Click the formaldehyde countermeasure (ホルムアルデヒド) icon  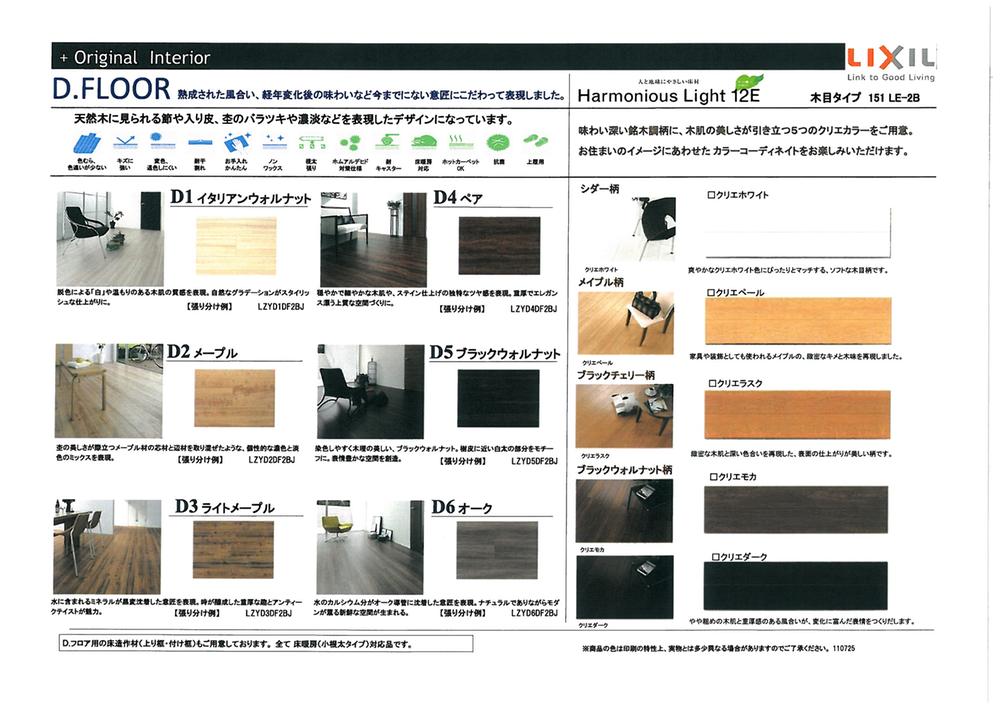tap(348, 143)
